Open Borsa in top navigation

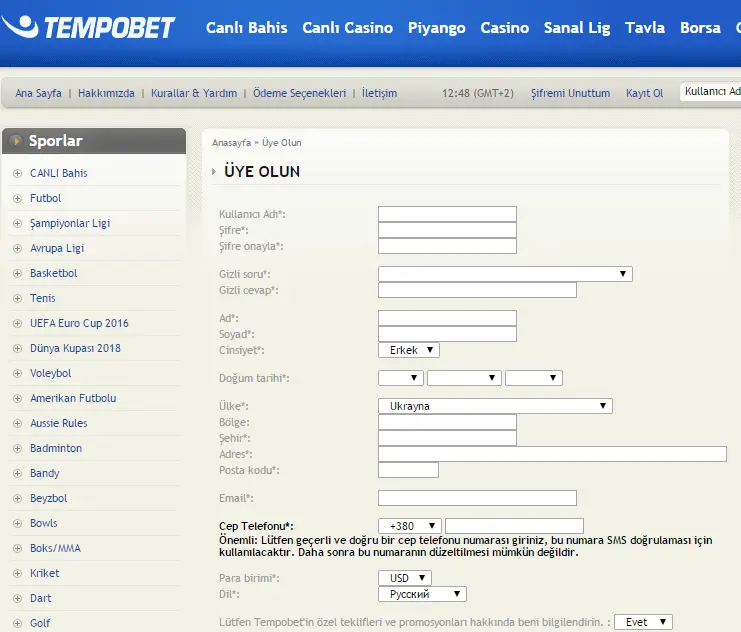[700, 28]
